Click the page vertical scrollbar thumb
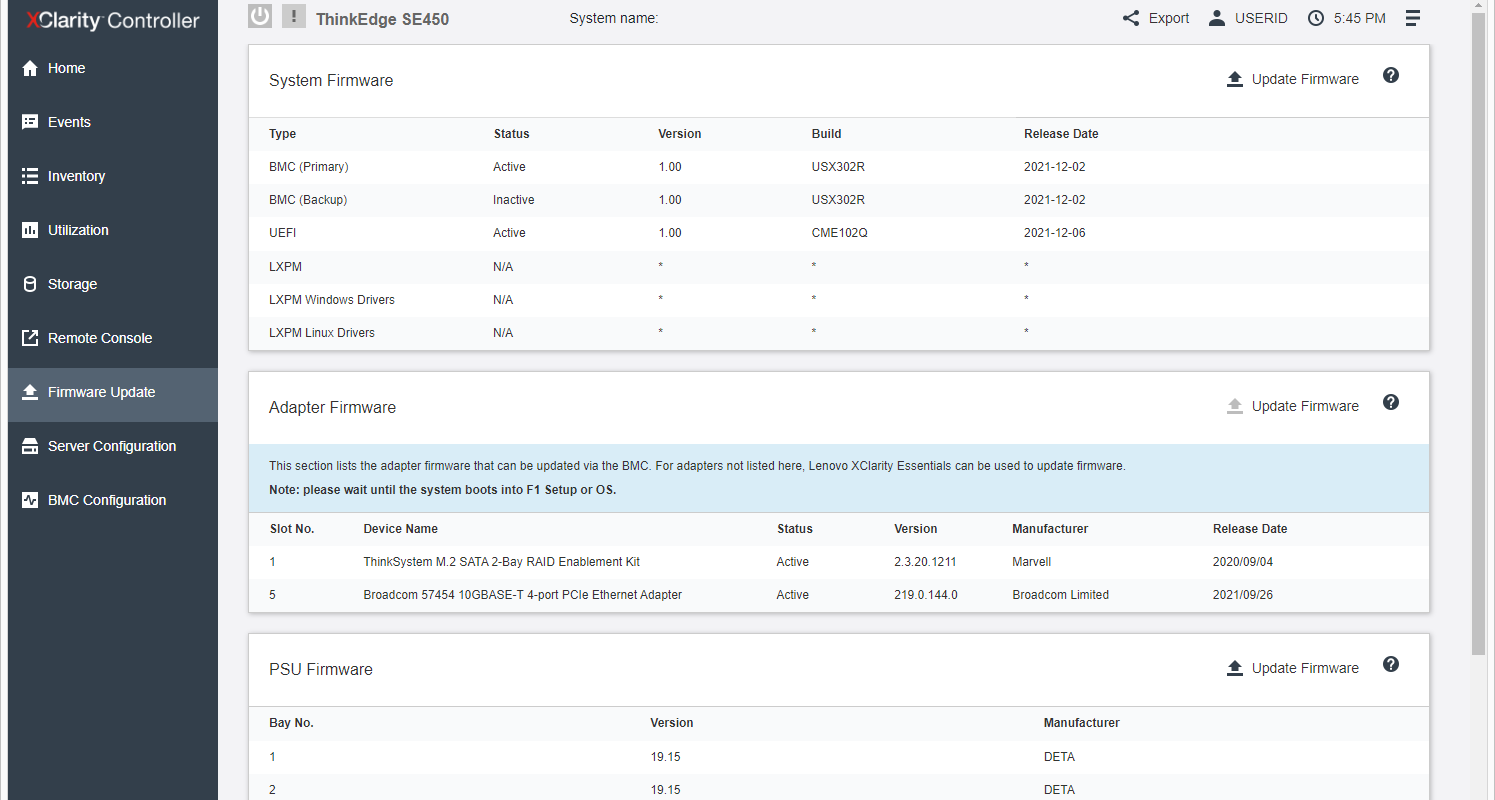The width and height of the screenshot is (1495, 800). [x=1479, y=335]
